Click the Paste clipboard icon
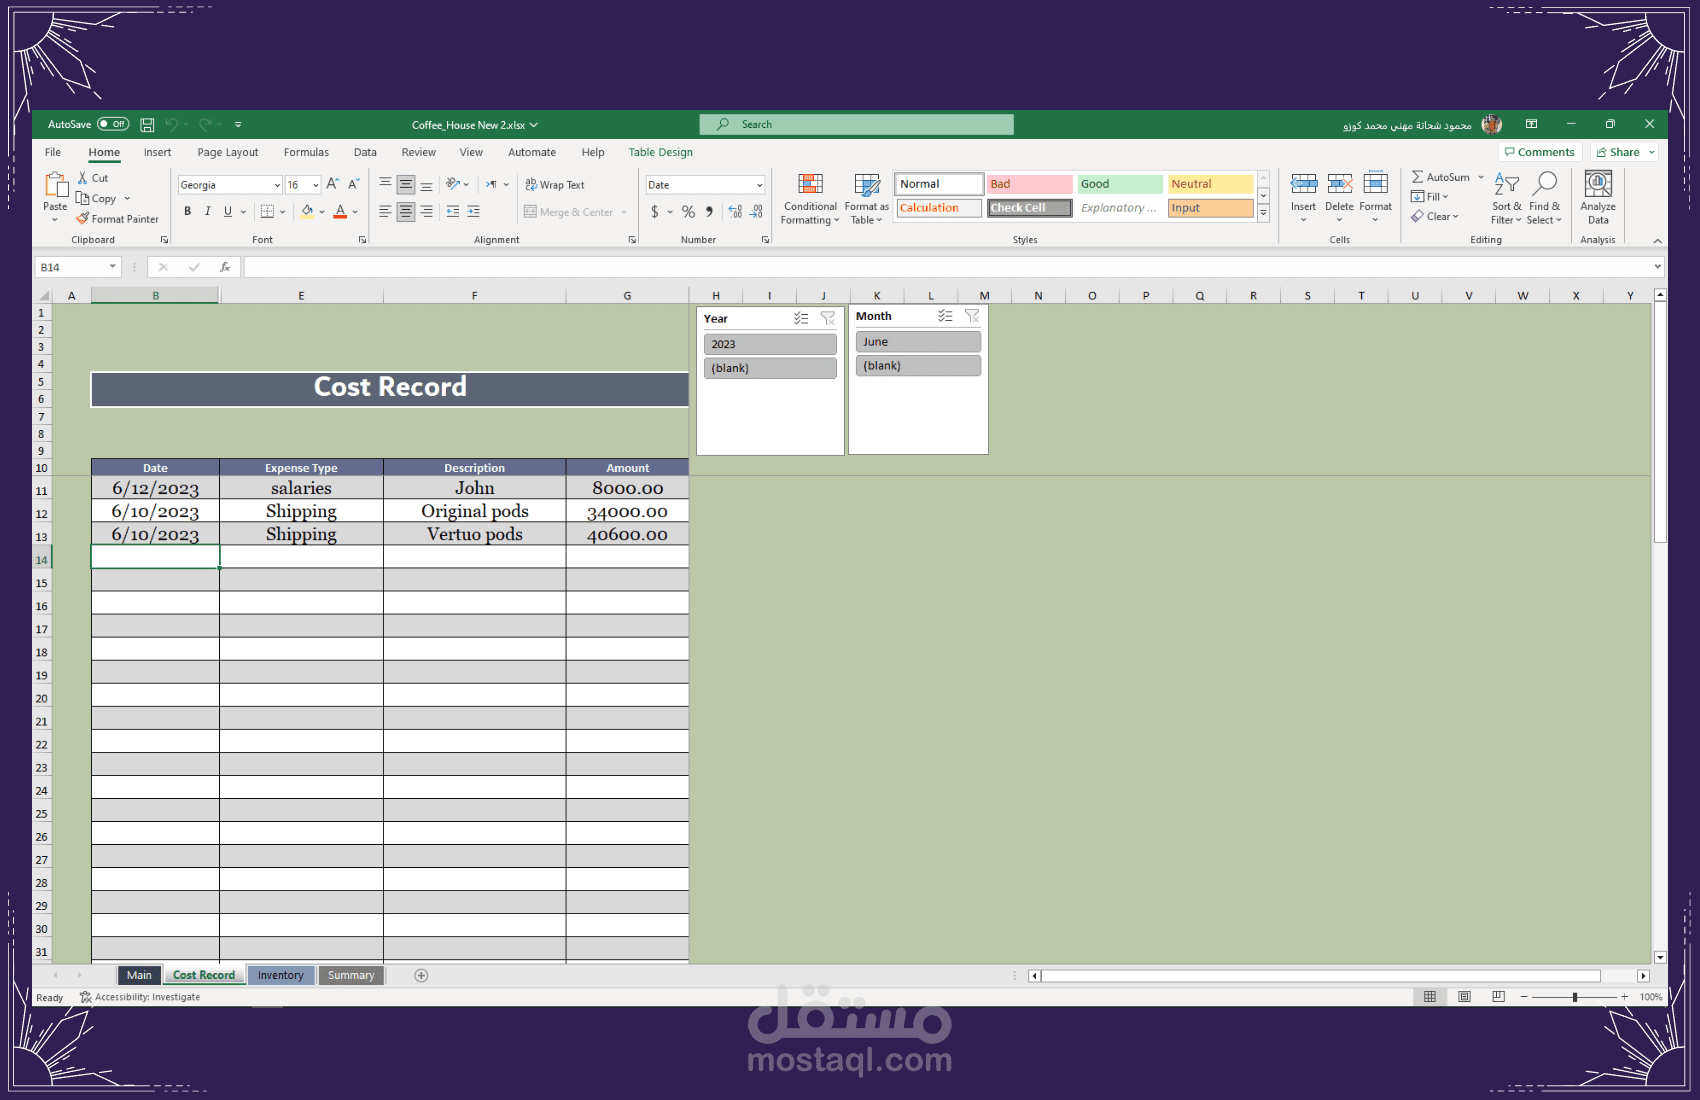Screen dimensions: 1700x1100 pos(56,184)
